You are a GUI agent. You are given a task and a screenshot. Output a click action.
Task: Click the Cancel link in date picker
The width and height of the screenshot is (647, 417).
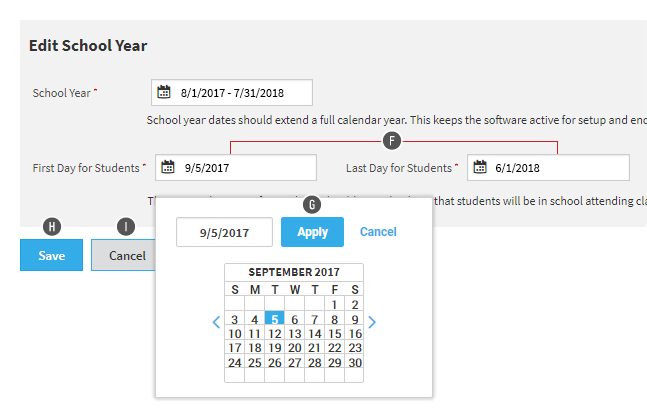(378, 232)
